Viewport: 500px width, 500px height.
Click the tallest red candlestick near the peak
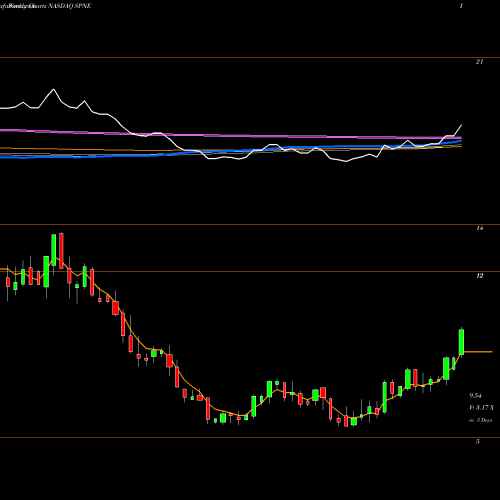(61, 251)
